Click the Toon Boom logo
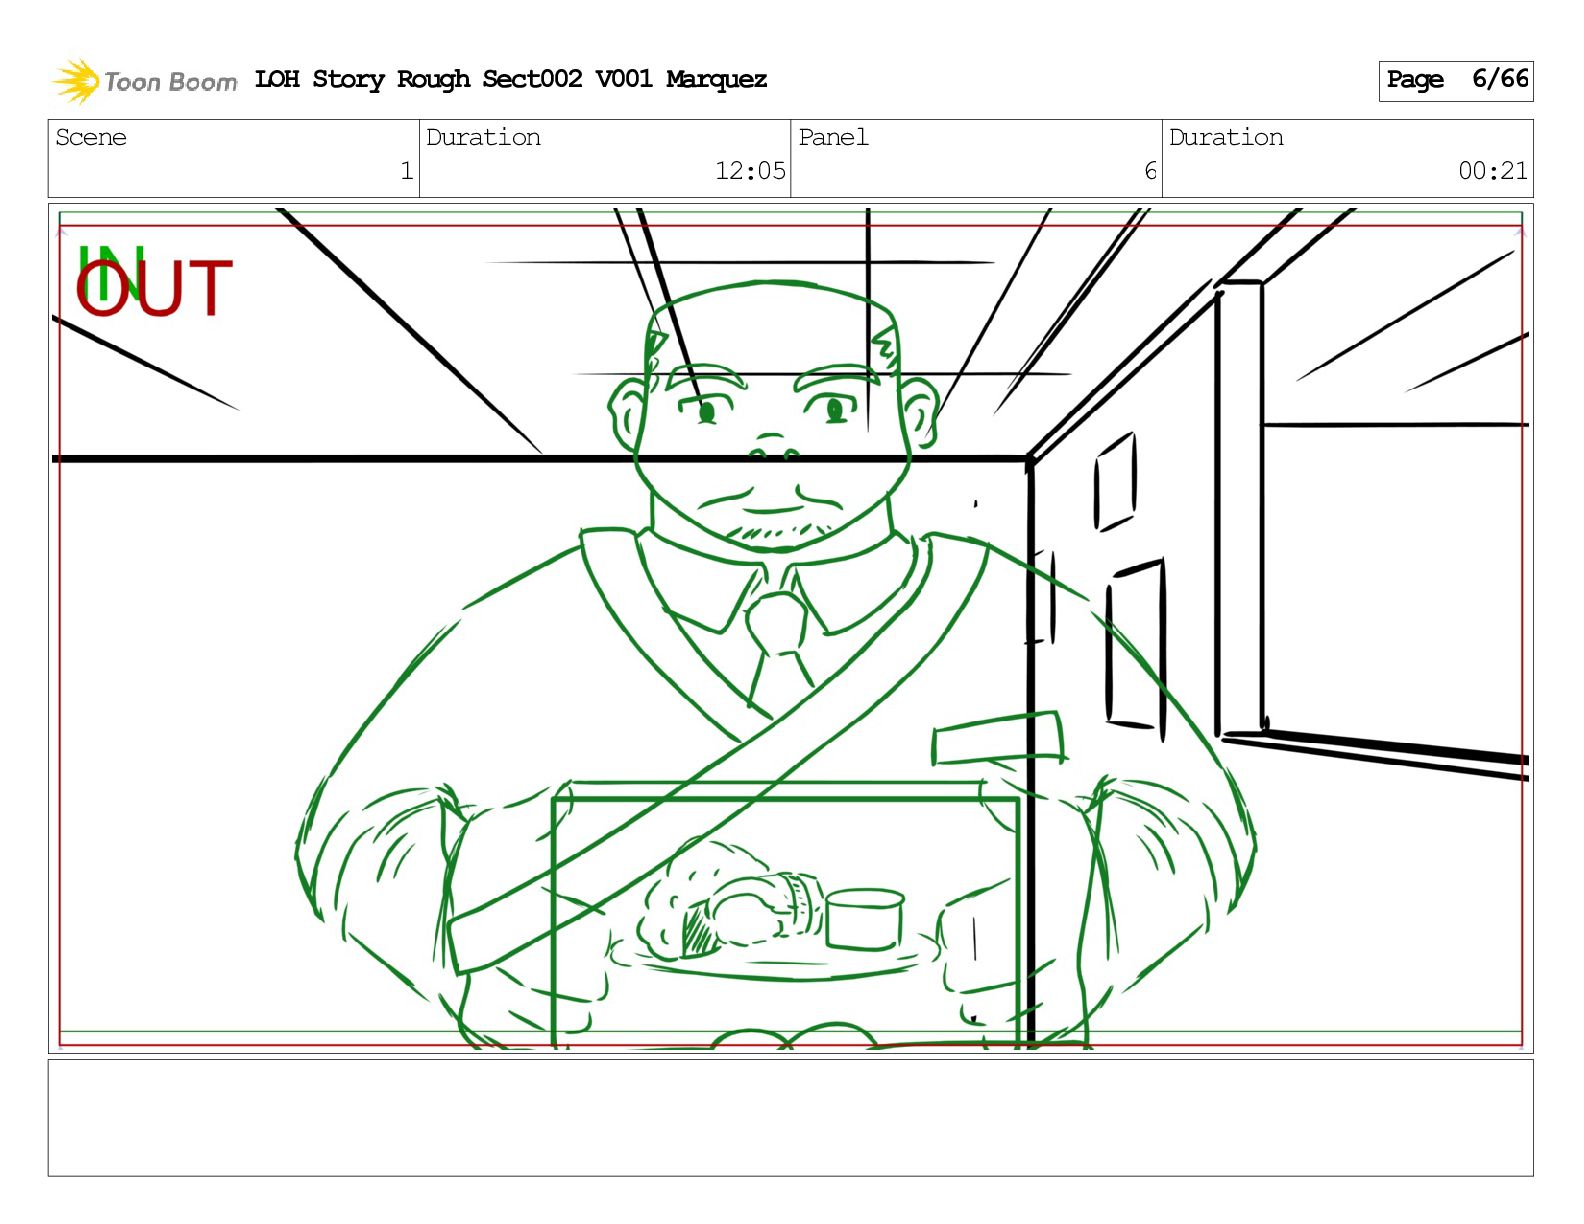Image resolution: width=1584 pixels, height=1224 pixels. click(x=145, y=81)
